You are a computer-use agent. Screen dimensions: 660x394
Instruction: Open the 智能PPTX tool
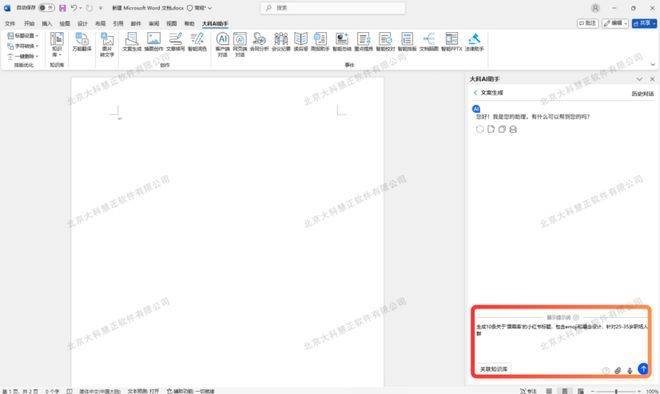(x=452, y=42)
